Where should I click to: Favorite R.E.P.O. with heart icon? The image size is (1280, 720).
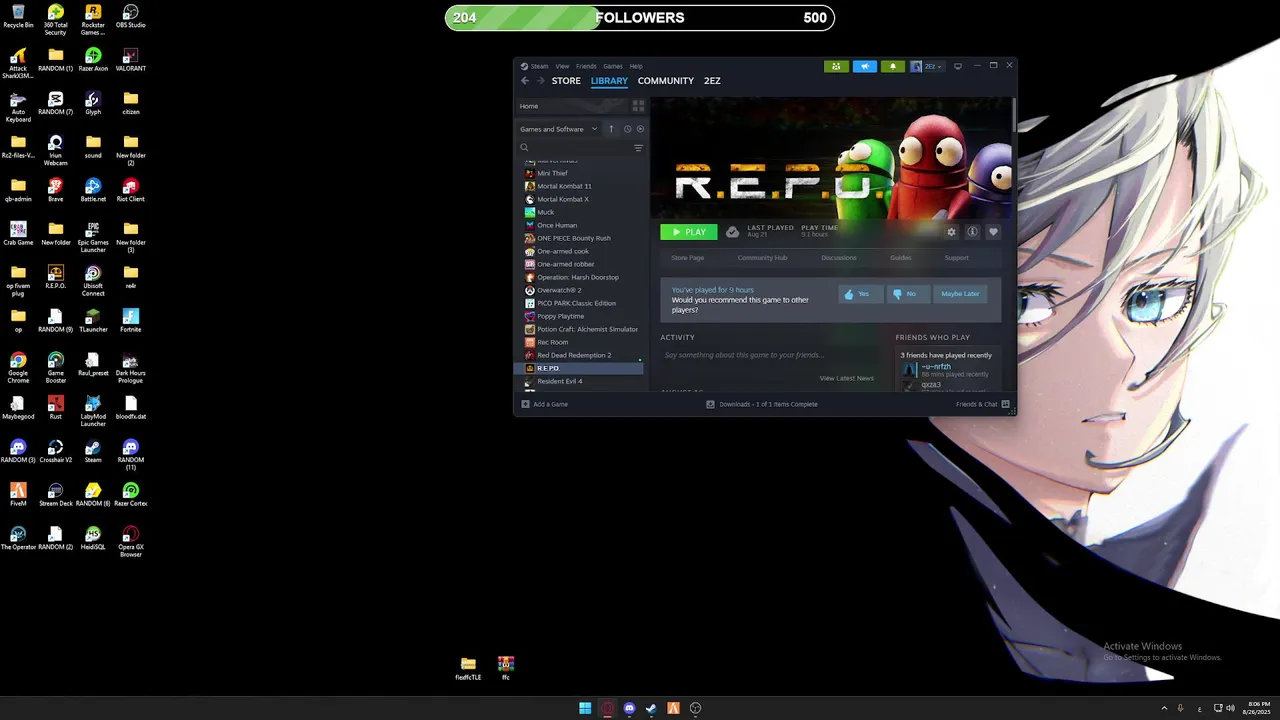(x=993, y=232)
